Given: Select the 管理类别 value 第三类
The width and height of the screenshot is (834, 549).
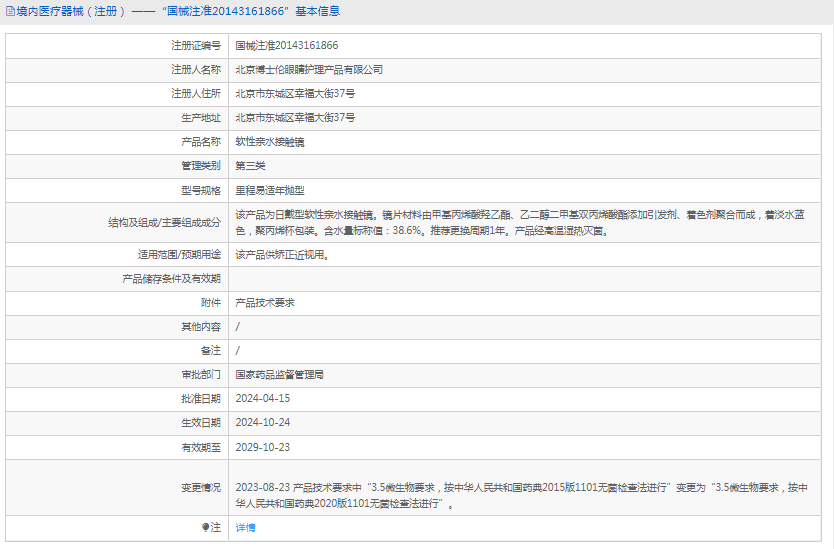Looking at the screenshot, I should (x=250, y=166).
